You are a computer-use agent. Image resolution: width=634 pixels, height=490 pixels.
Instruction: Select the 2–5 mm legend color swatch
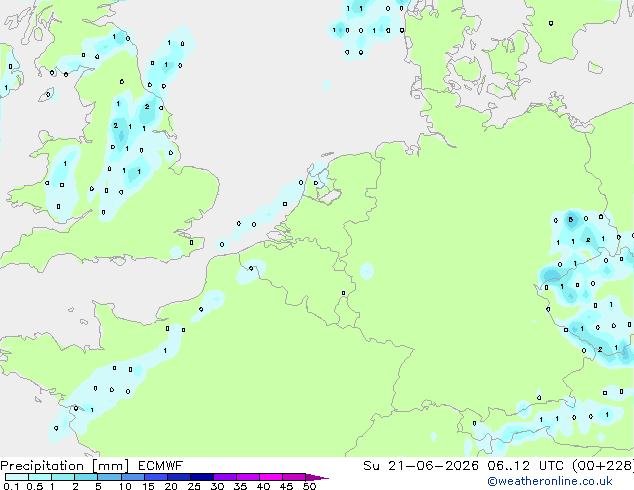(x=86, y=477)
